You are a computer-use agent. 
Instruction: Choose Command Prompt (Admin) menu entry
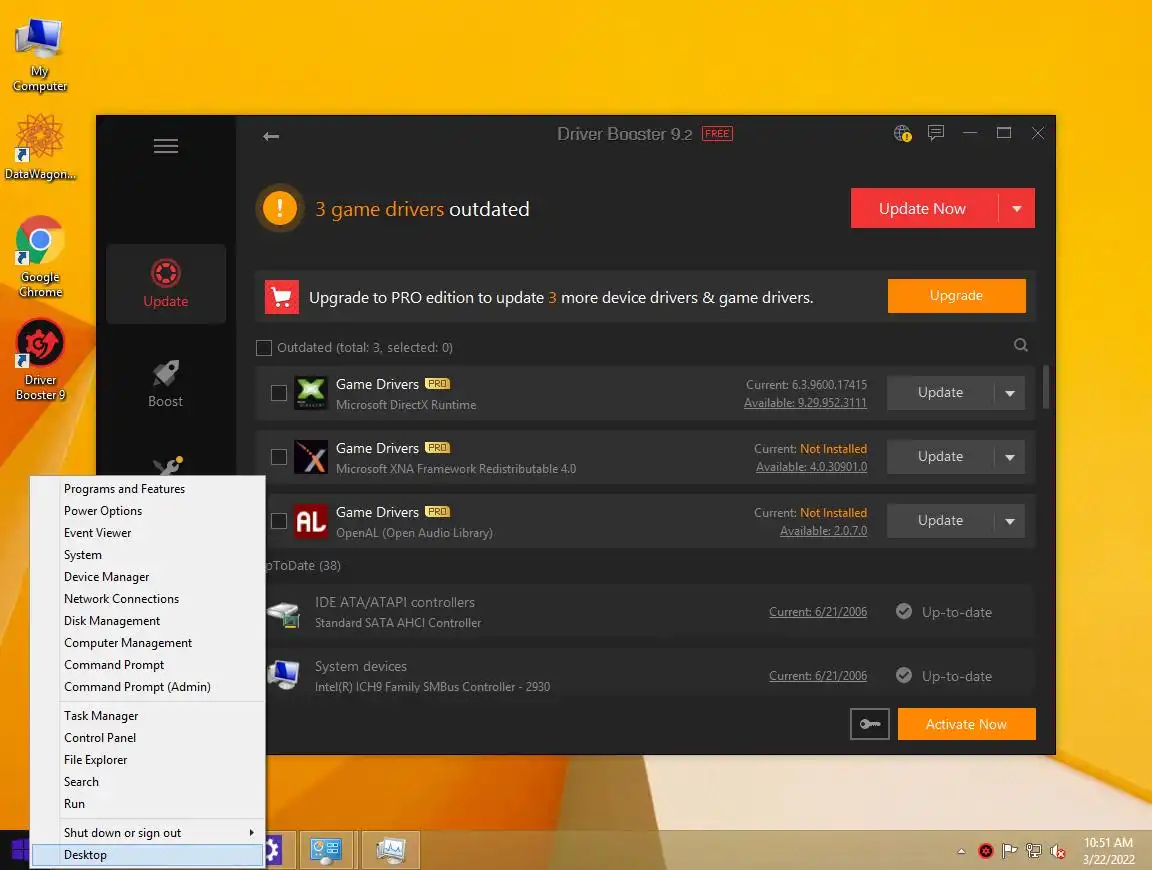coord(147,686)
